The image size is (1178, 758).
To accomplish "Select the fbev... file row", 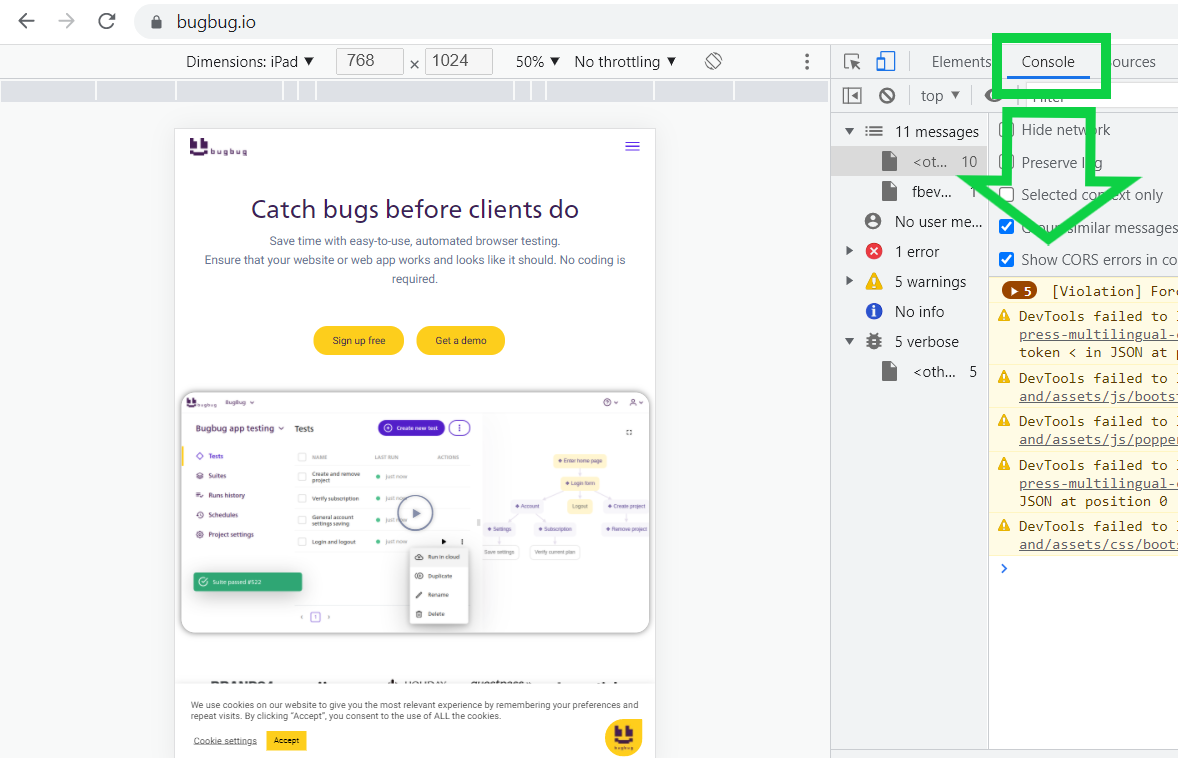I will tap(909, 192).
